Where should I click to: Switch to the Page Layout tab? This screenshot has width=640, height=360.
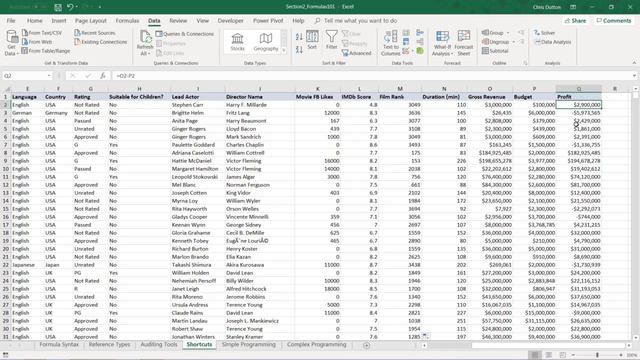(x=91, y=20)
